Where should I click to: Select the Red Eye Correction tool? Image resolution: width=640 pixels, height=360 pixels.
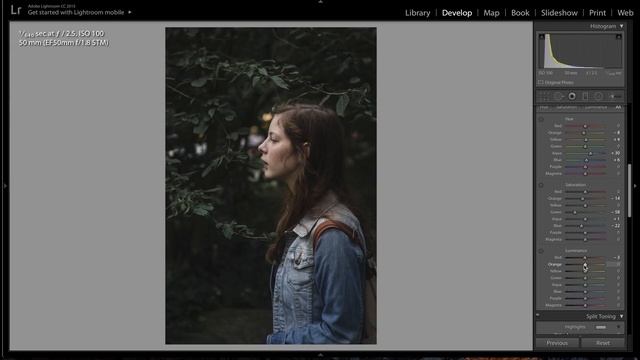click(572, 96)
